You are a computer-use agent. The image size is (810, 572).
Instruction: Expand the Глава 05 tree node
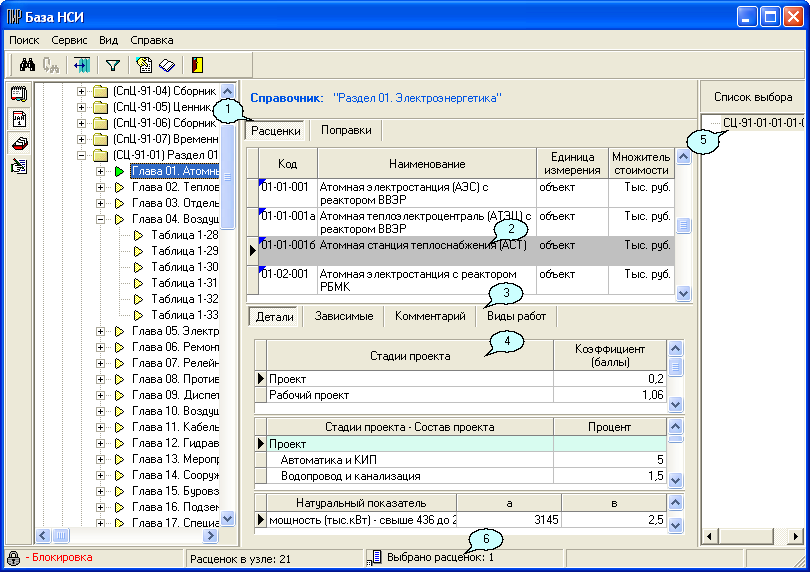click(x=100, y=331)
